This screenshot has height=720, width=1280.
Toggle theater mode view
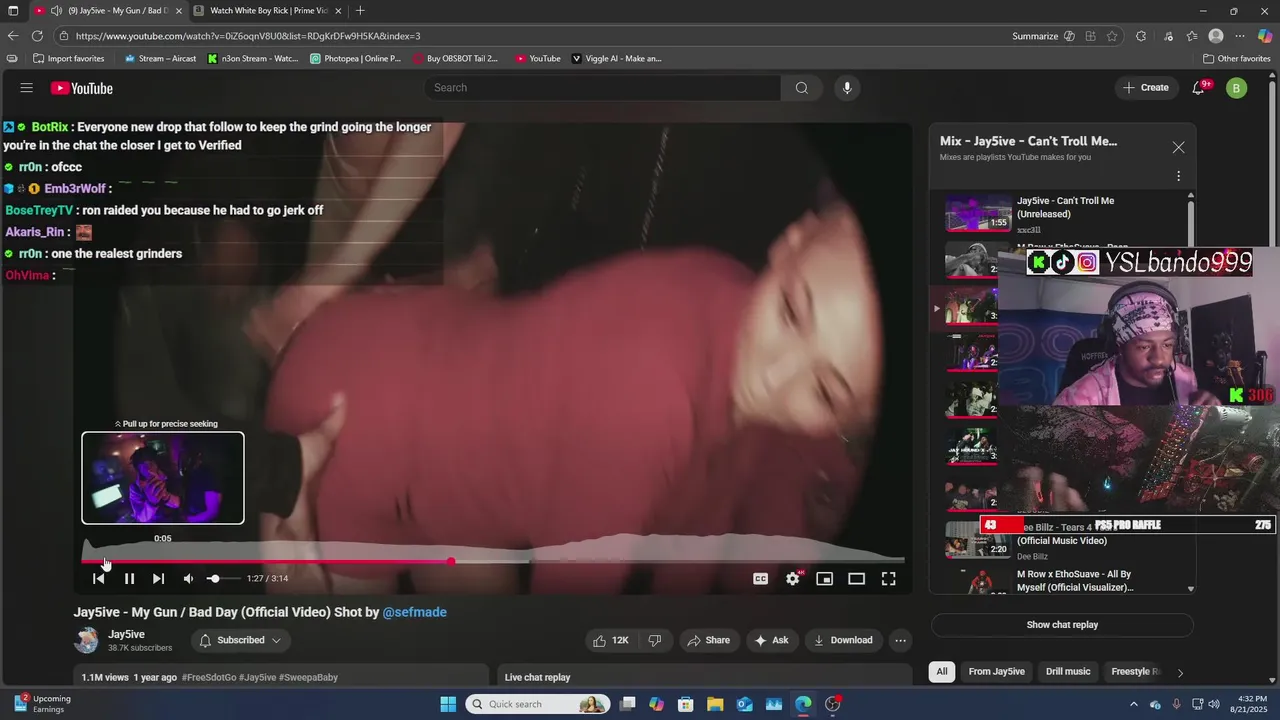[x=857, y=578]
